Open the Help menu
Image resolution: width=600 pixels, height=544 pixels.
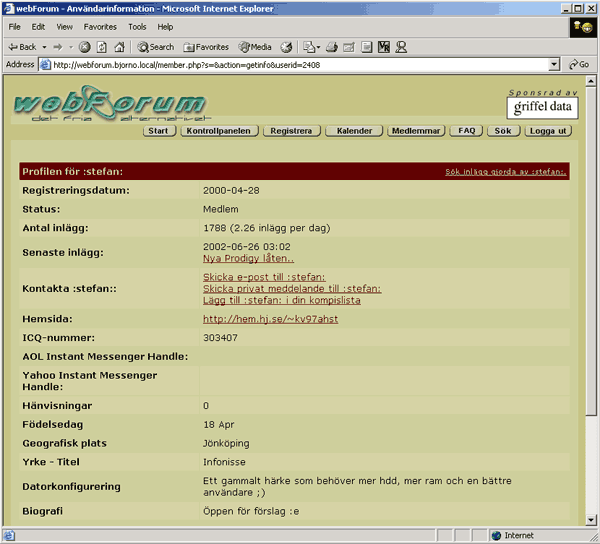point(165,27)
